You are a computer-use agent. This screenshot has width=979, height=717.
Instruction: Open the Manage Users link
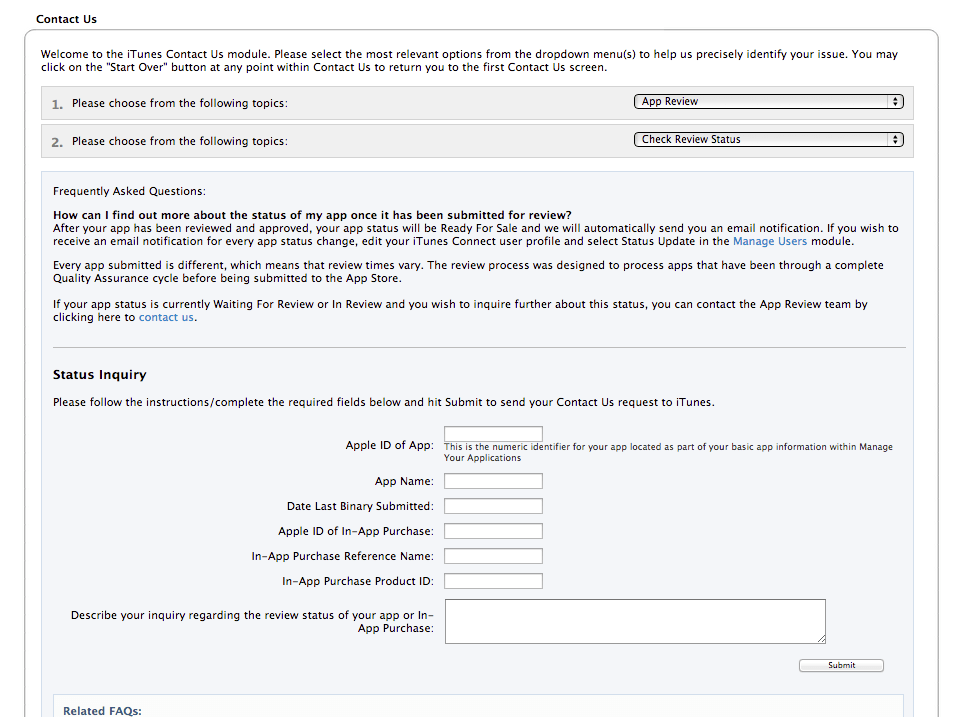[769, 242]
